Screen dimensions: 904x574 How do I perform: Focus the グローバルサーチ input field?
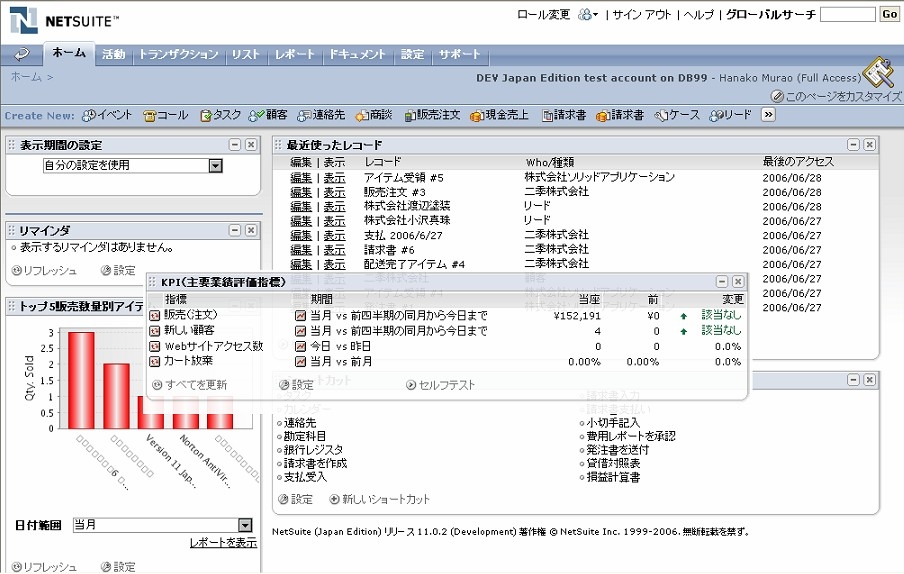click(848, 14)
